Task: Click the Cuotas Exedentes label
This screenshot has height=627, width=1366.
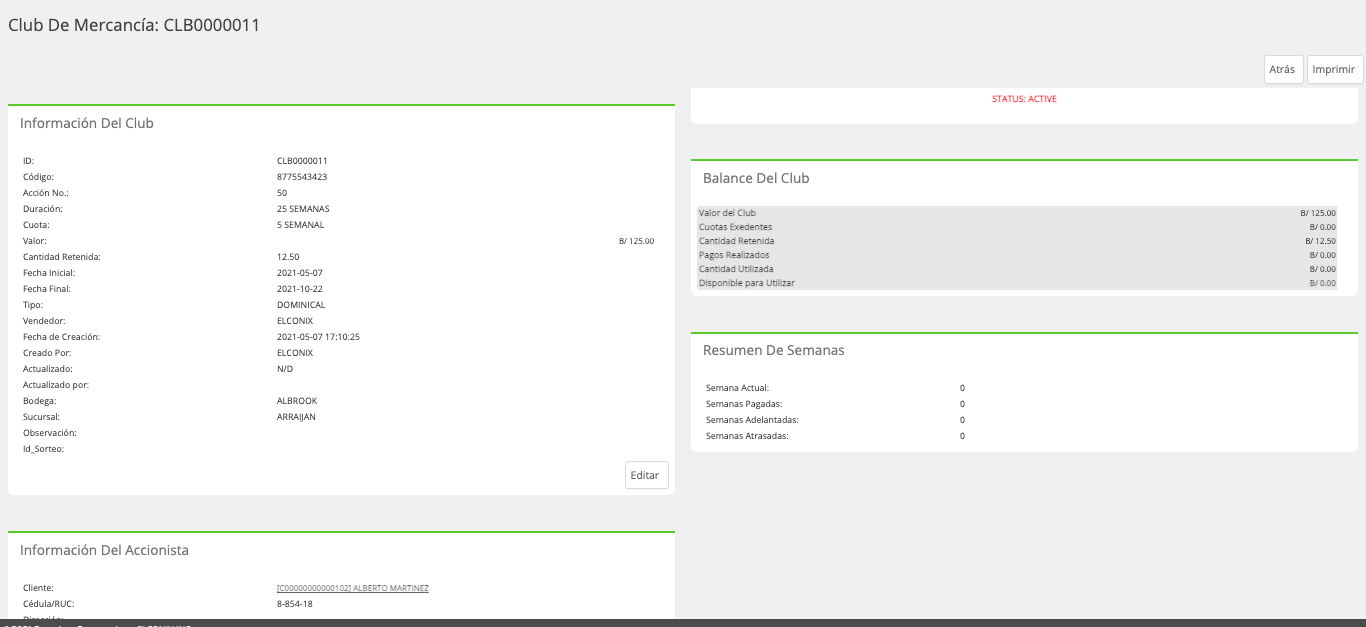Action: pos(735,227)
